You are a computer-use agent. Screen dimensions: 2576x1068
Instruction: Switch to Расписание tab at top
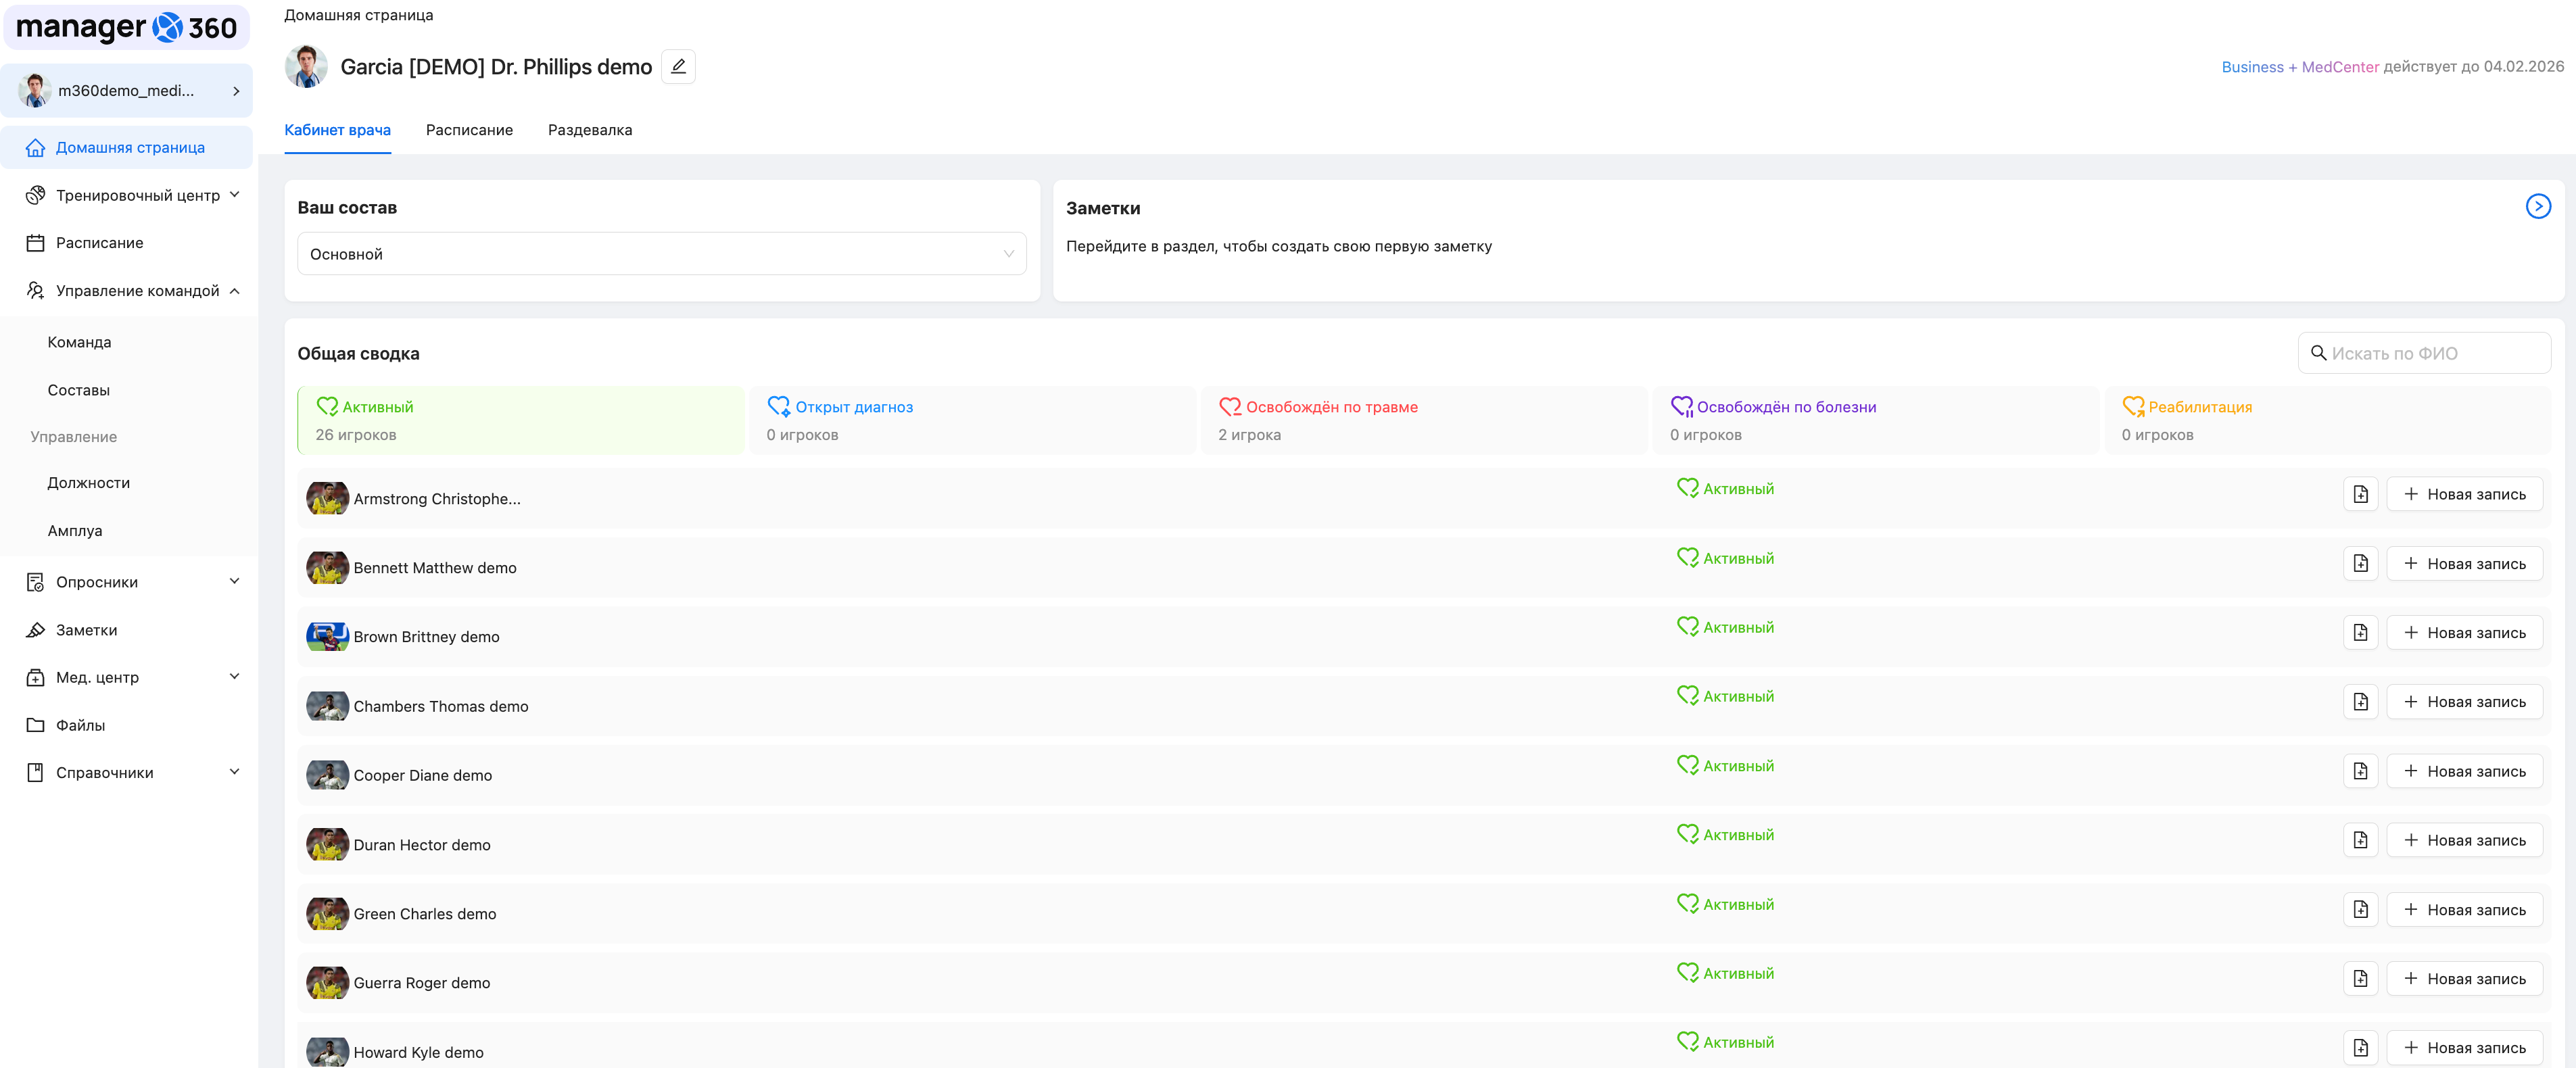[x=469, y=130]
